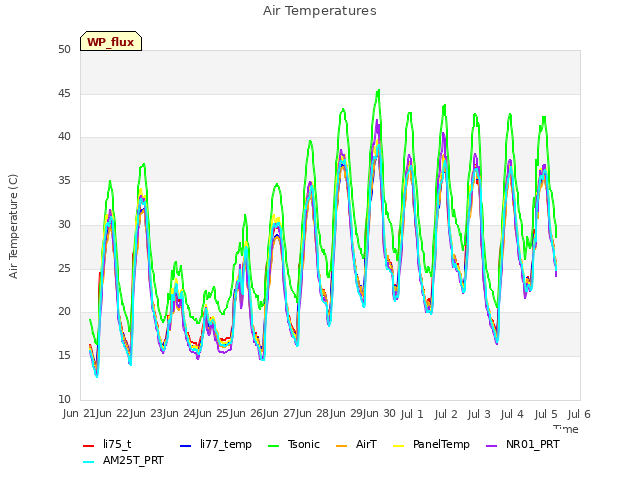Click the green Tsonic legend swatch

(x=273, y=446)
